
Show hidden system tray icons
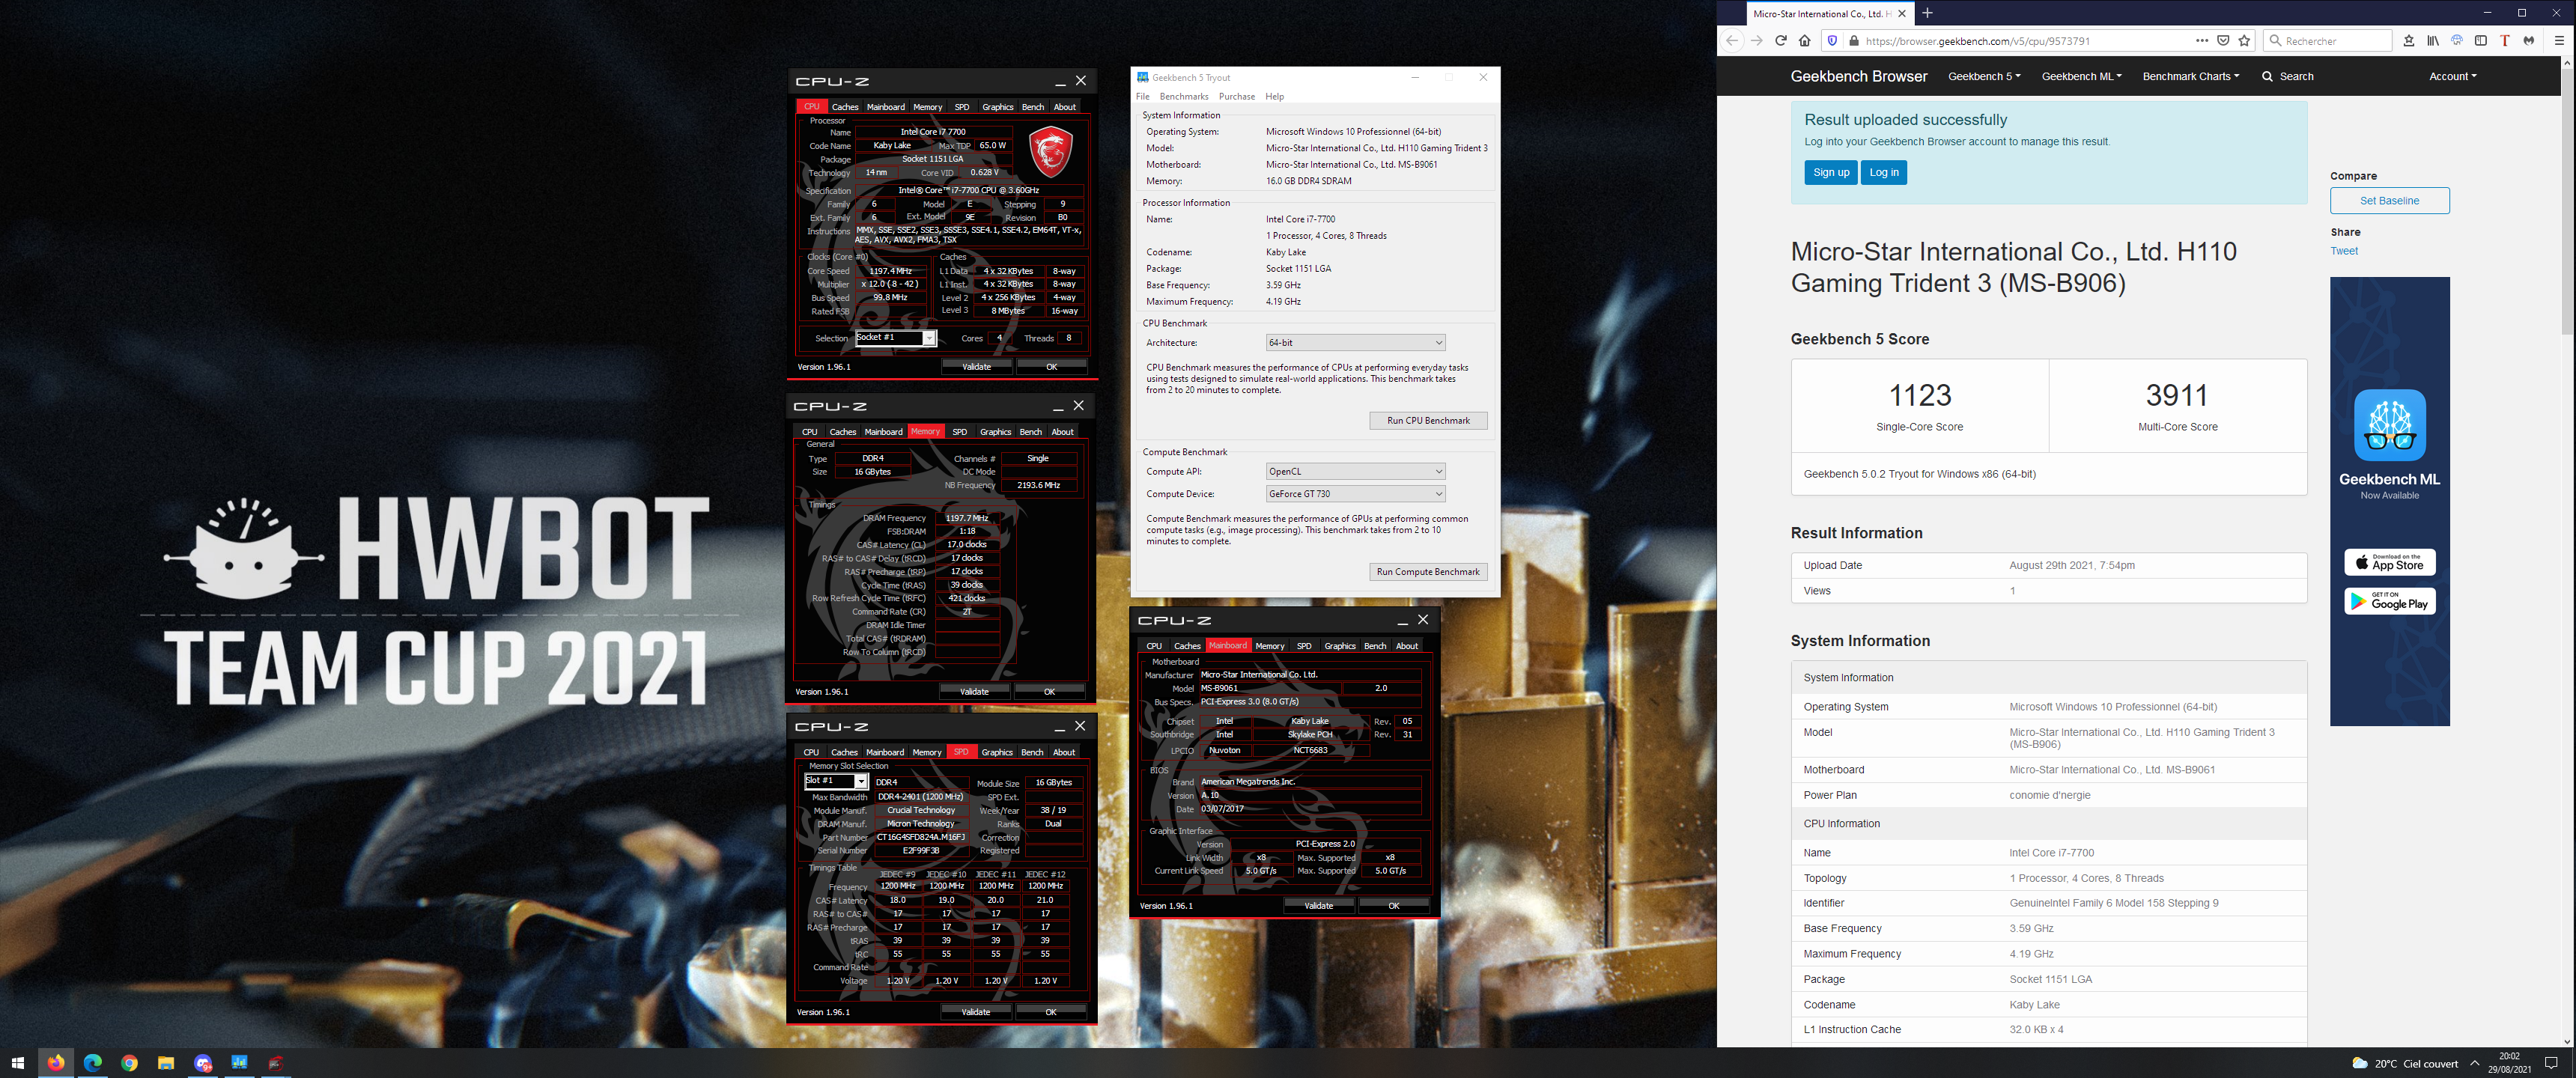point(2474,1063)
